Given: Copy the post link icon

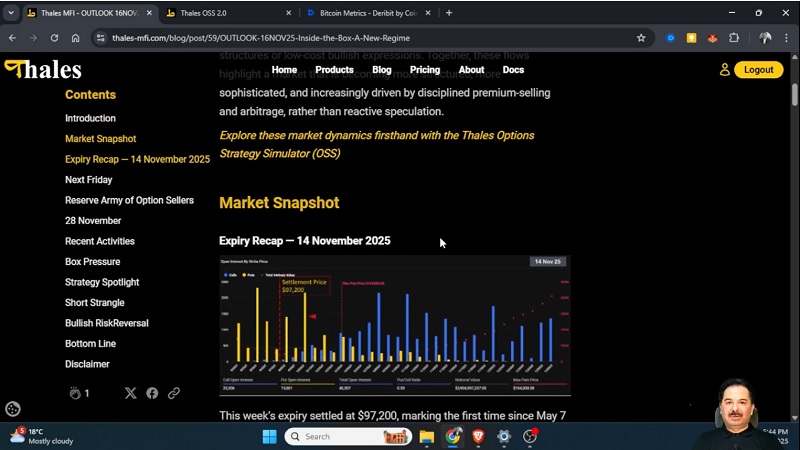Looking at the screenshot, I should 174,393.
